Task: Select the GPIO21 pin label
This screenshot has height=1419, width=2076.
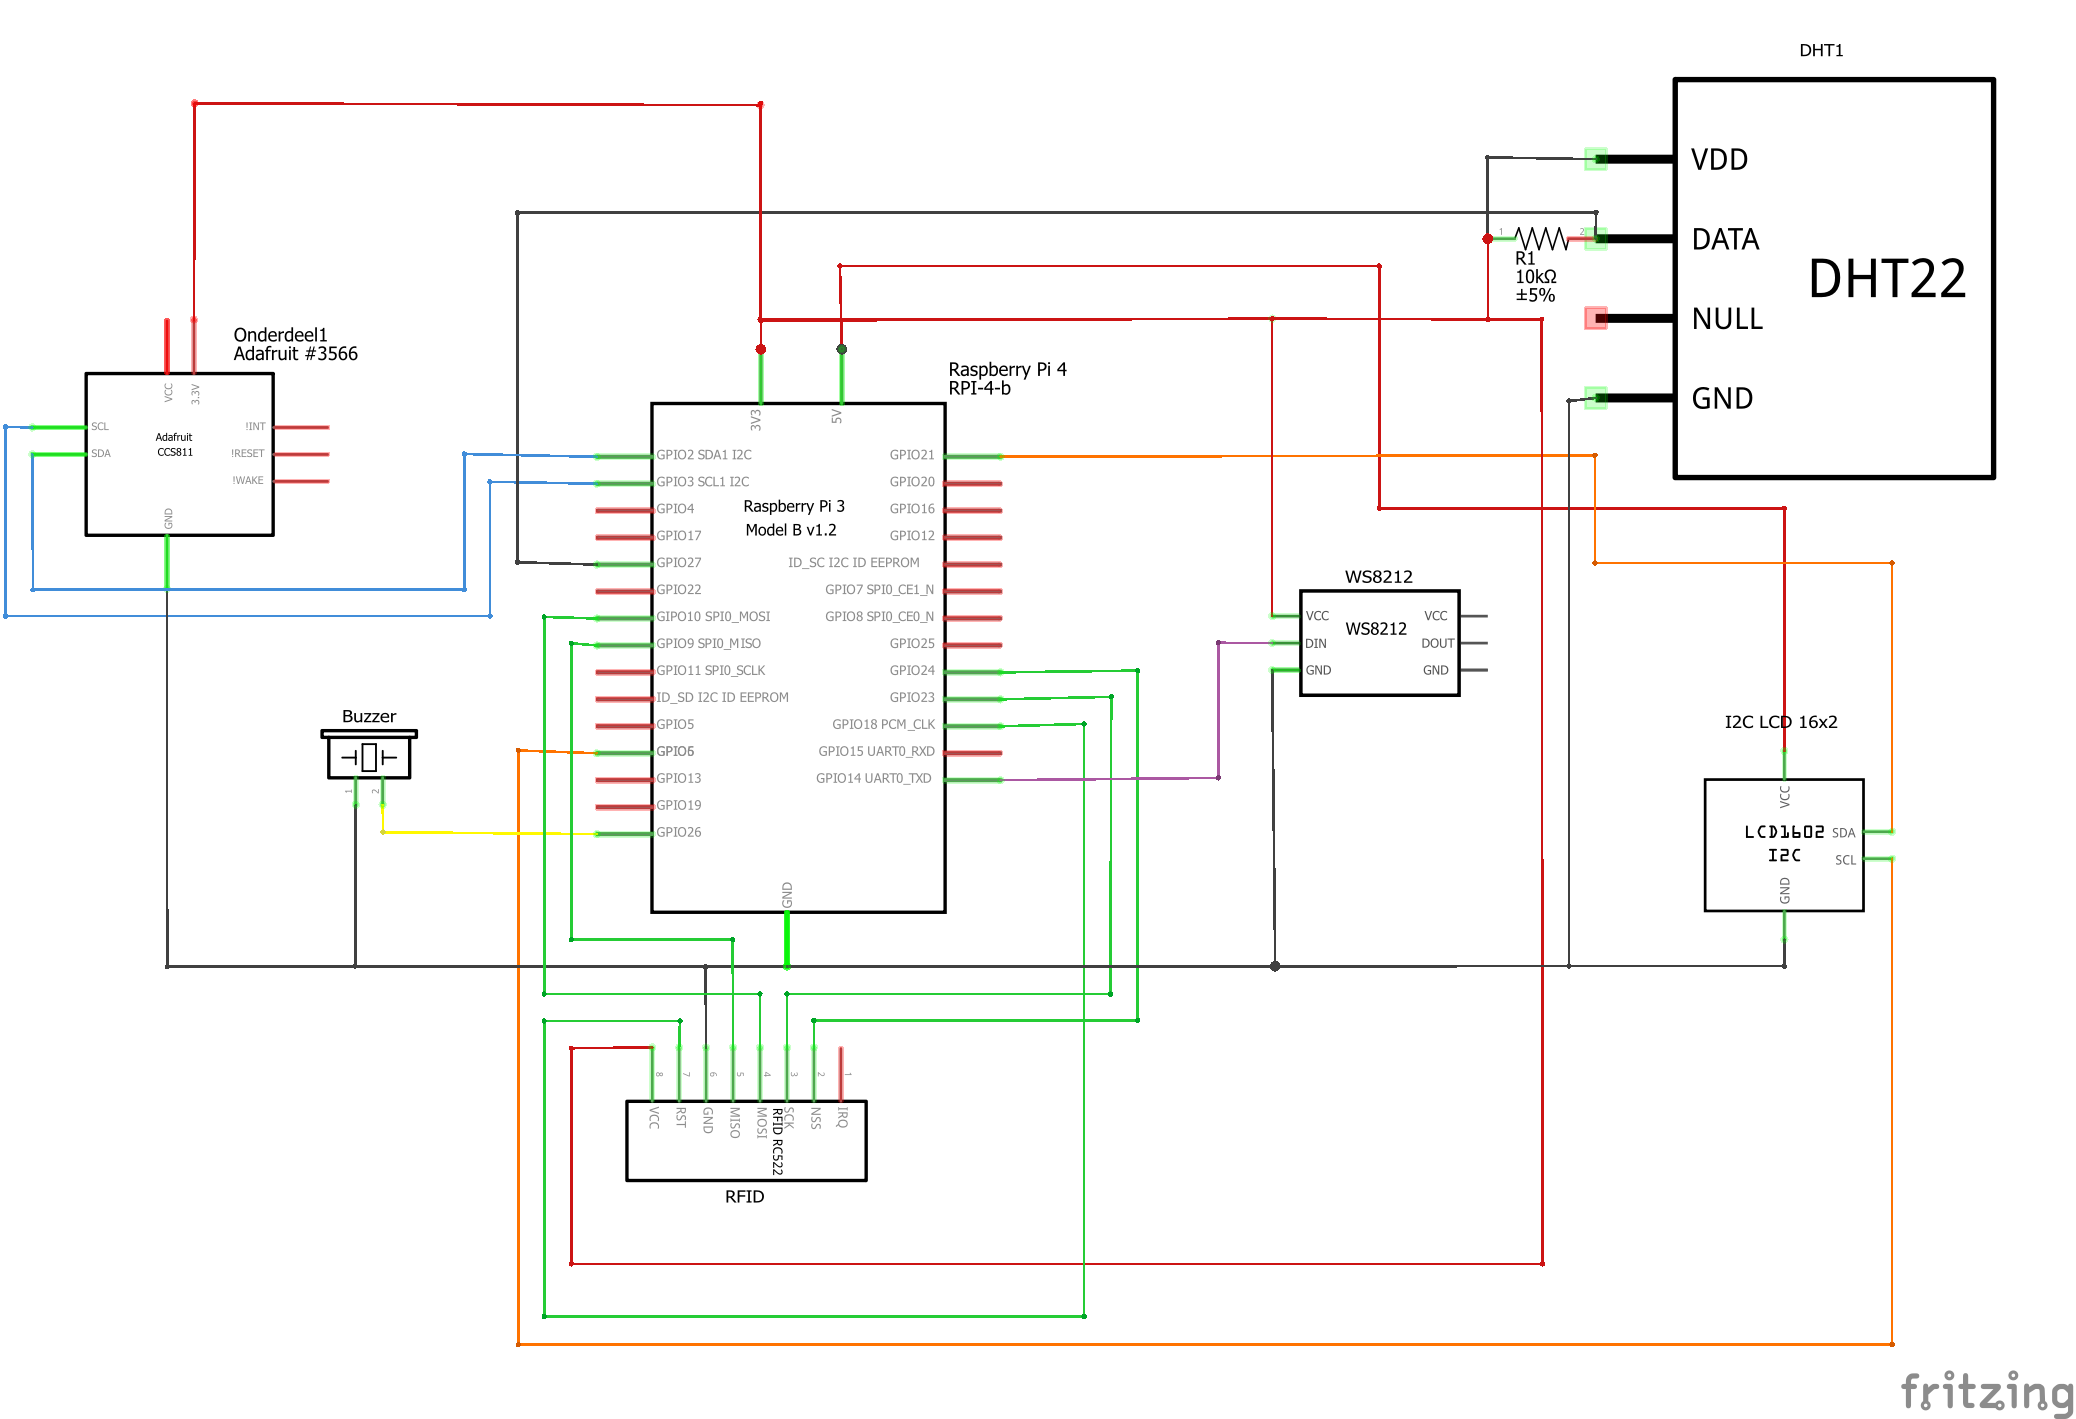Action: (x=912, y=455)
